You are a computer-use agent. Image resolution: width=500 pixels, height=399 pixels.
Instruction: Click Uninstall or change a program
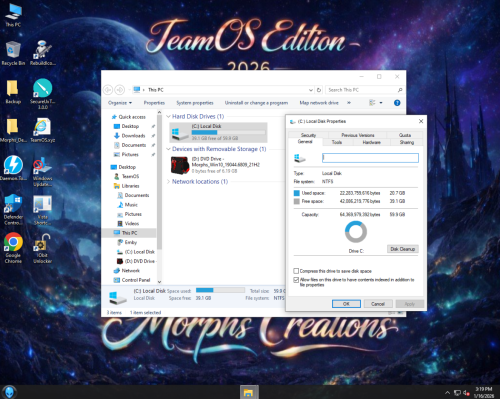click(256, 103)
